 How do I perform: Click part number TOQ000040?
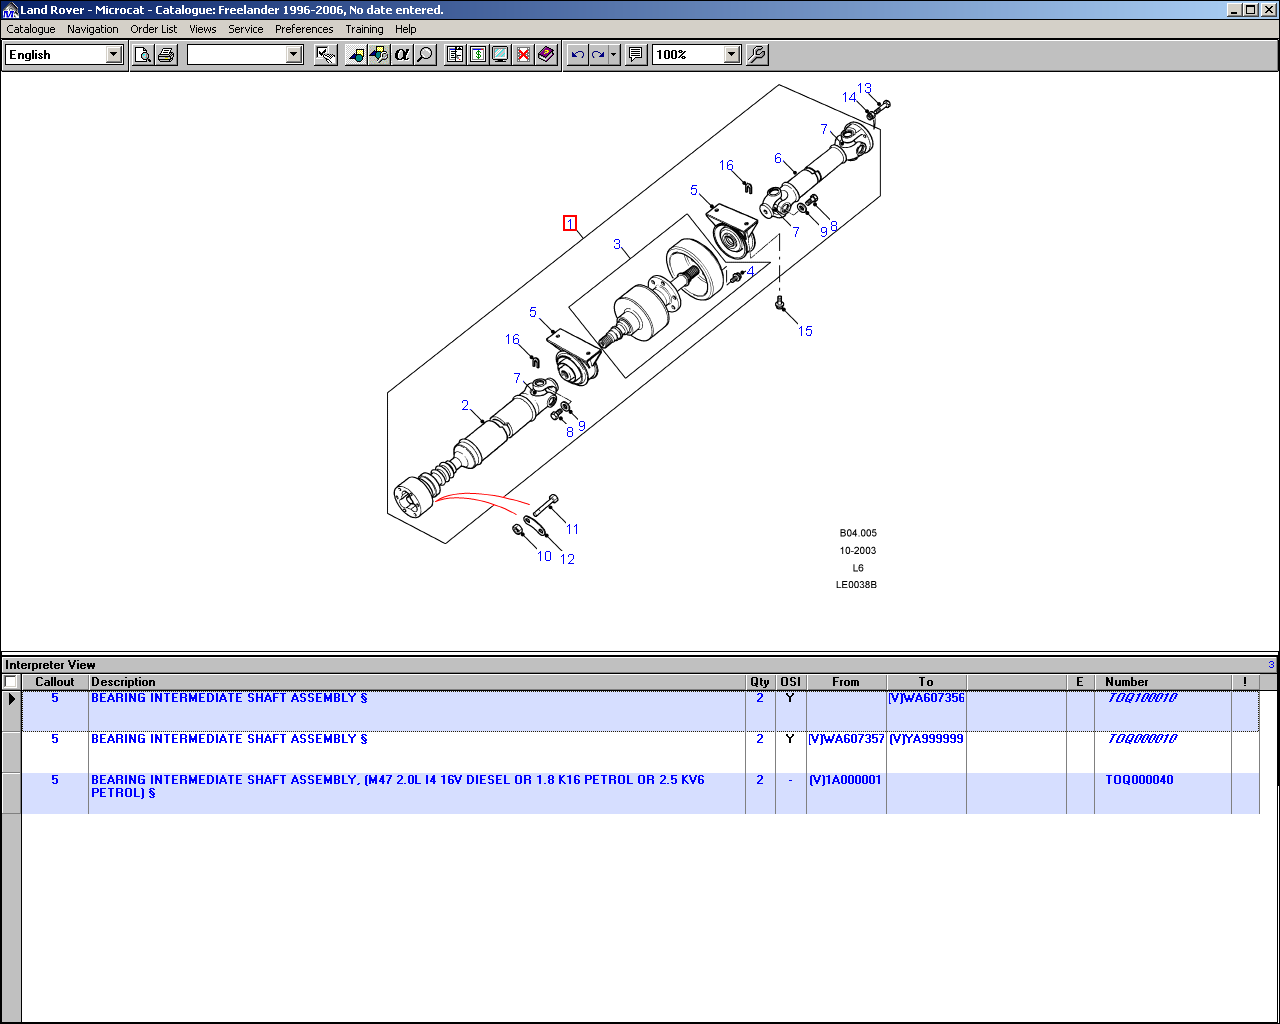[x=1139, y=780]
